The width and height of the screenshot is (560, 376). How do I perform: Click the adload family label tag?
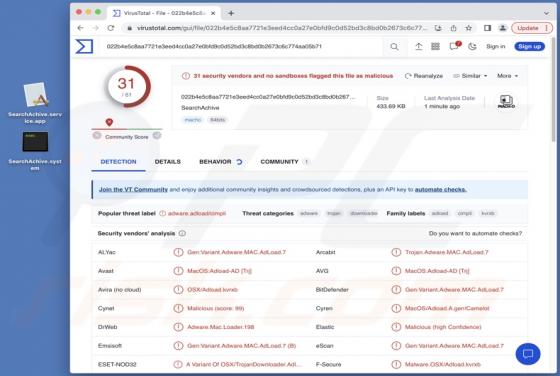click(x=440, y=213)
